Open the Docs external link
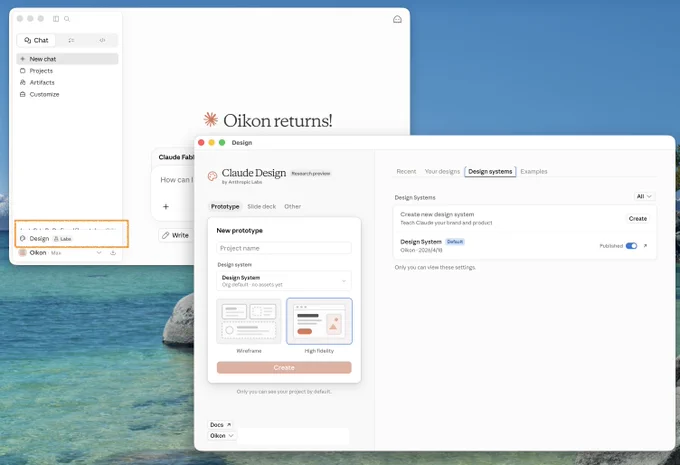The width and height of the screenshot is (680, 465). (221, 425)
